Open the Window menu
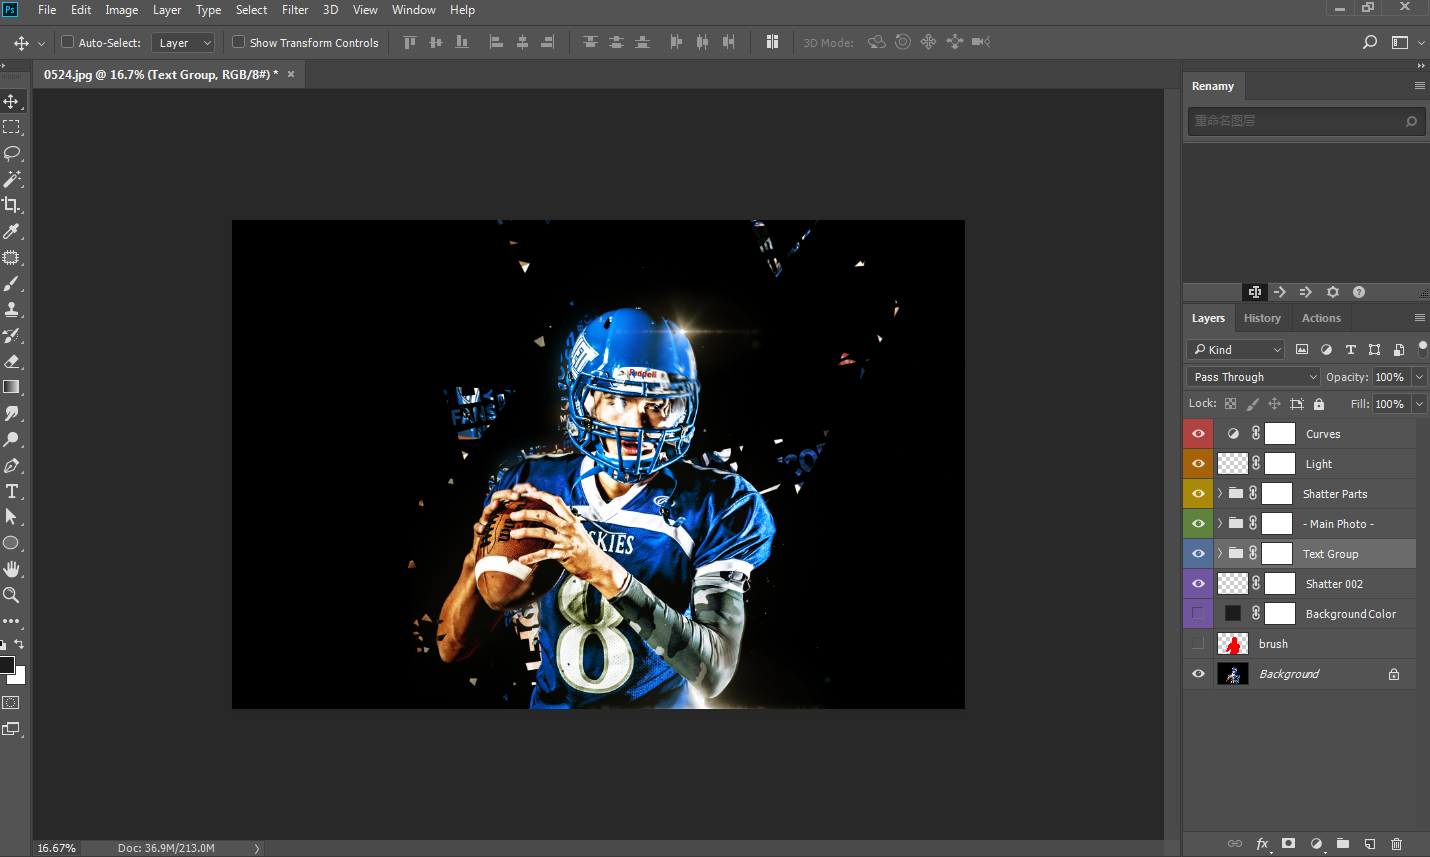This screenshot has width=1430, height=857. coord(414,10)
